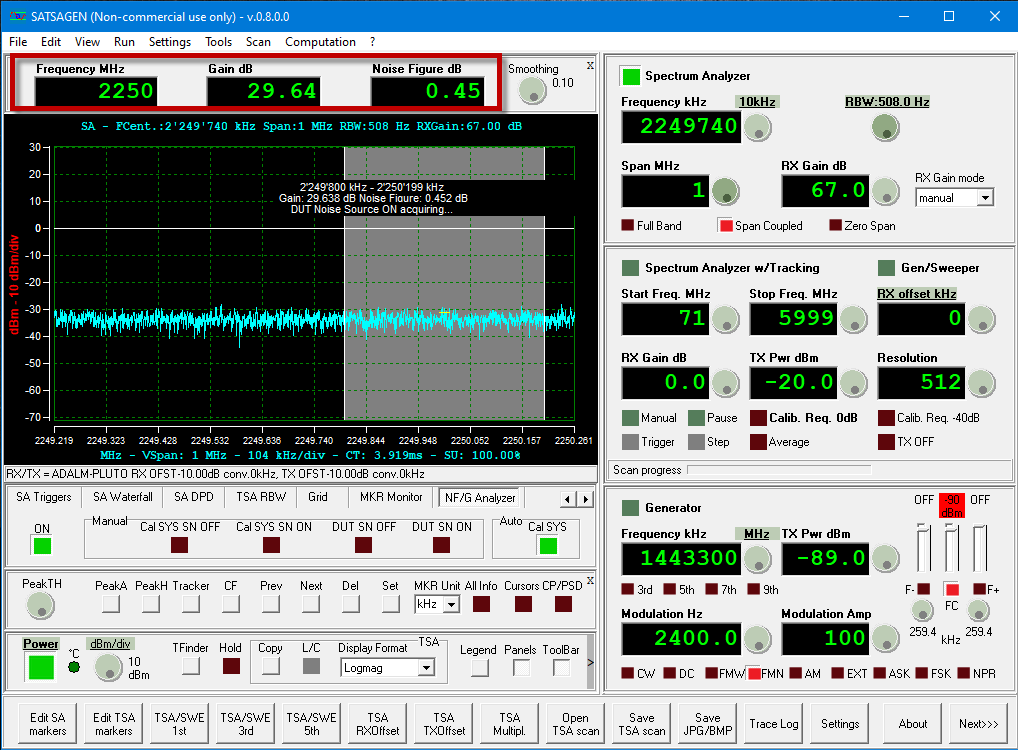Viewport: 1018px width, 750px height.
Task: Toggle the Hold checkbox
Action: coord(231,666)
